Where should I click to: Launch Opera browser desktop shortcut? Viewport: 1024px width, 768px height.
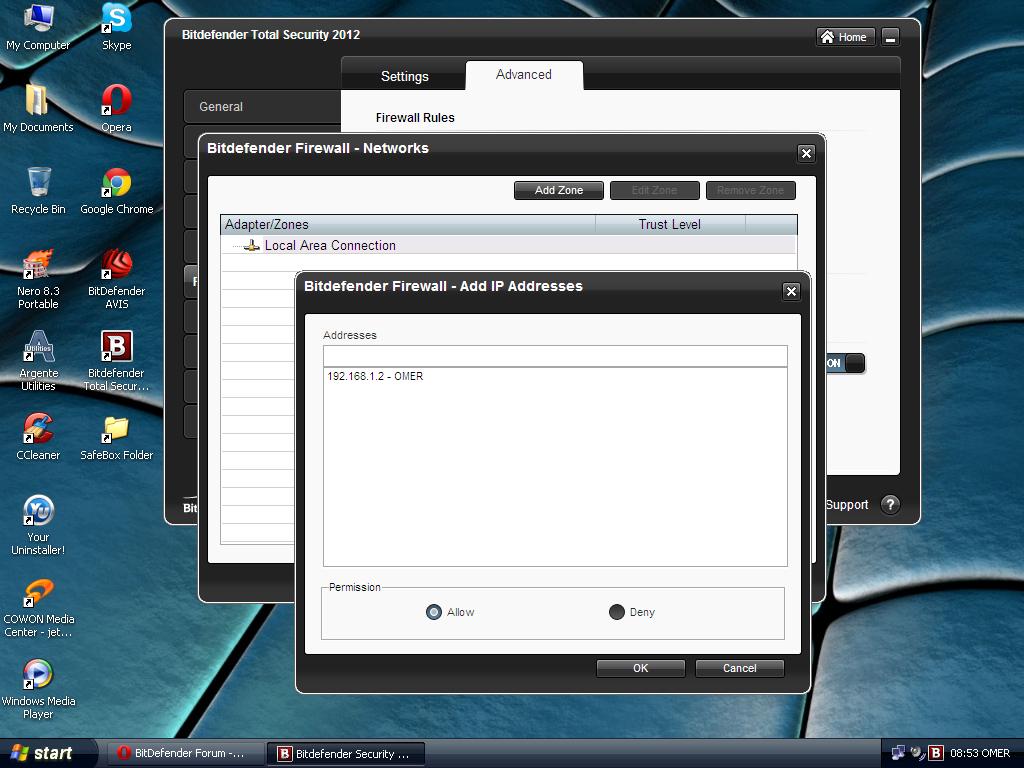click(116, 108)
